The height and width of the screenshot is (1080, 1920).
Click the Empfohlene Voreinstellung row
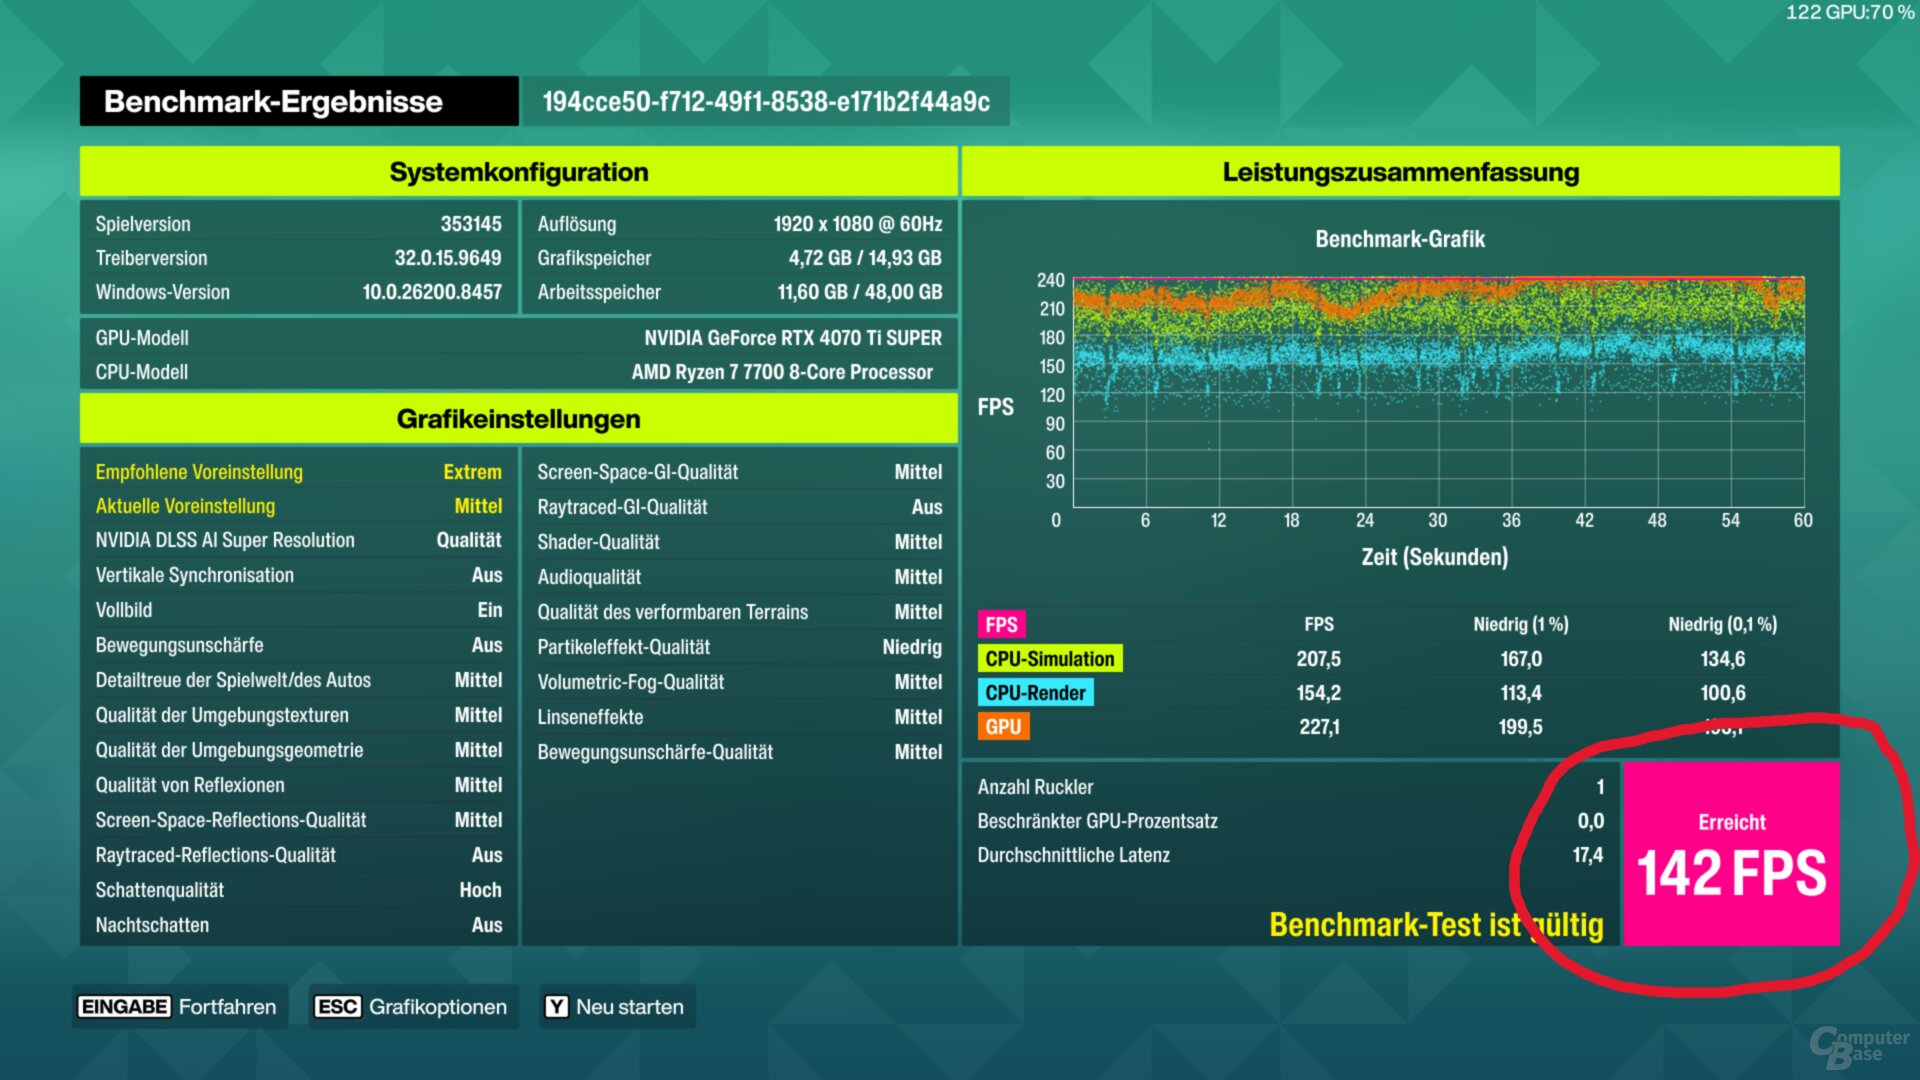click(x=298, y=472)
